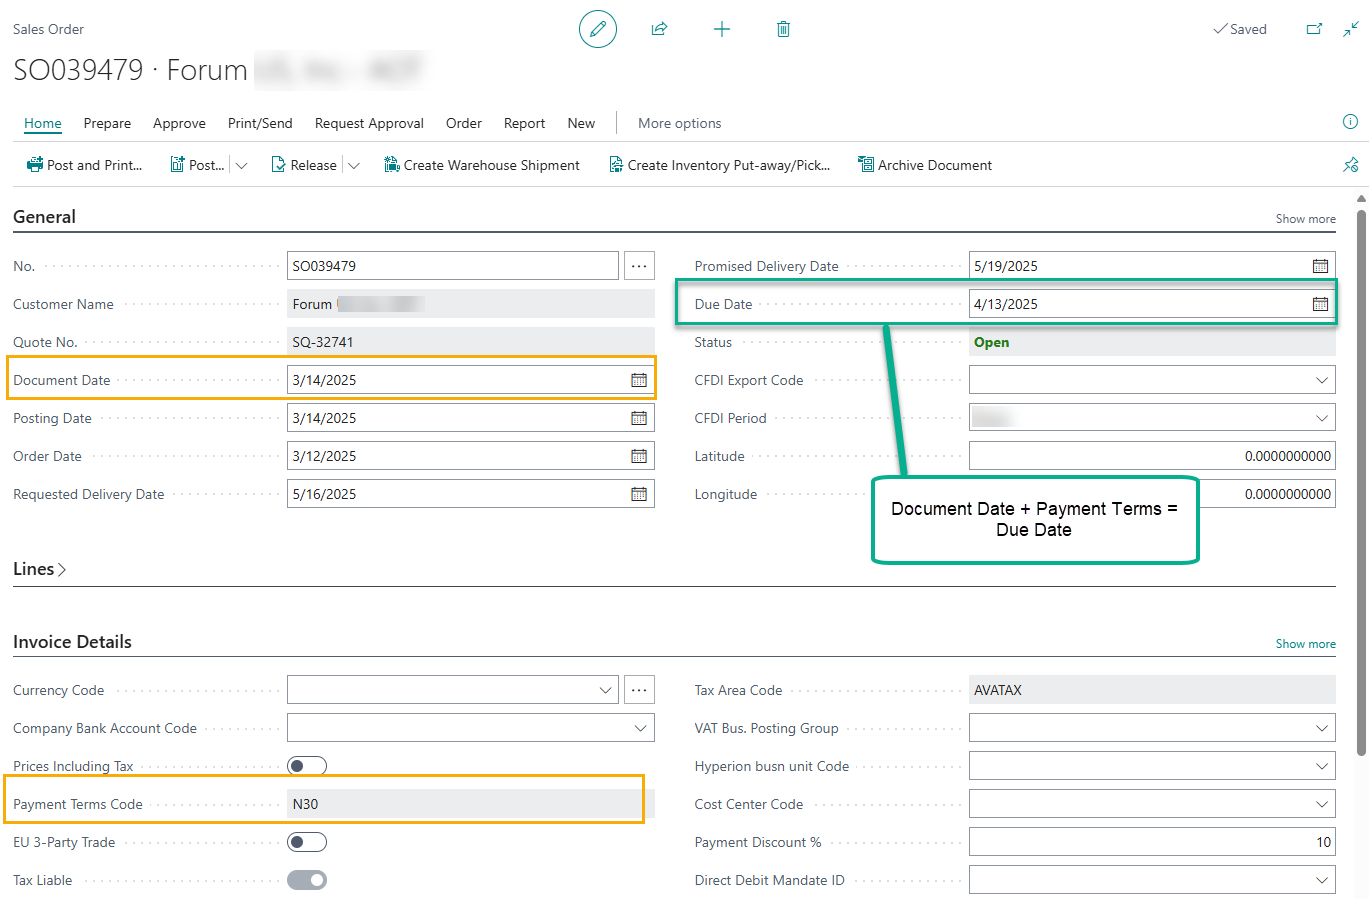Open the Print/Send menu
The image size is (1370, 899).
(260, 123)
